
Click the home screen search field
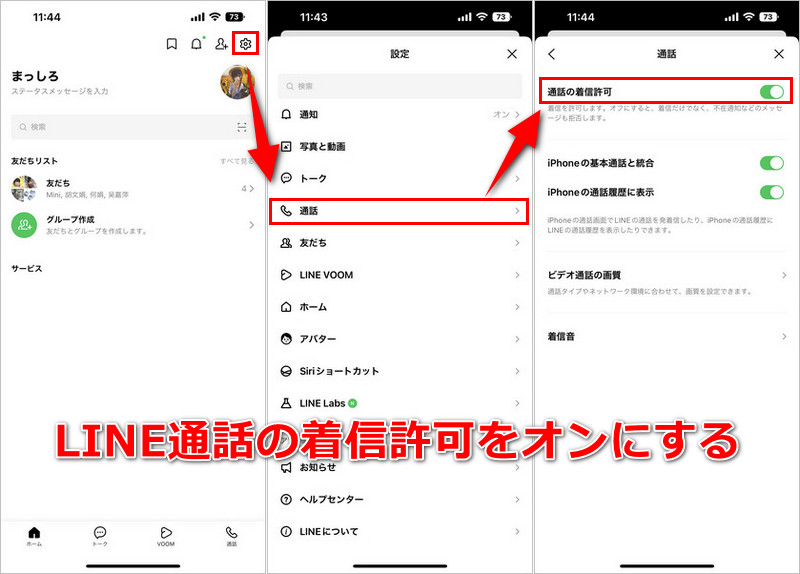pyautogui.click(x=133, y=127)
